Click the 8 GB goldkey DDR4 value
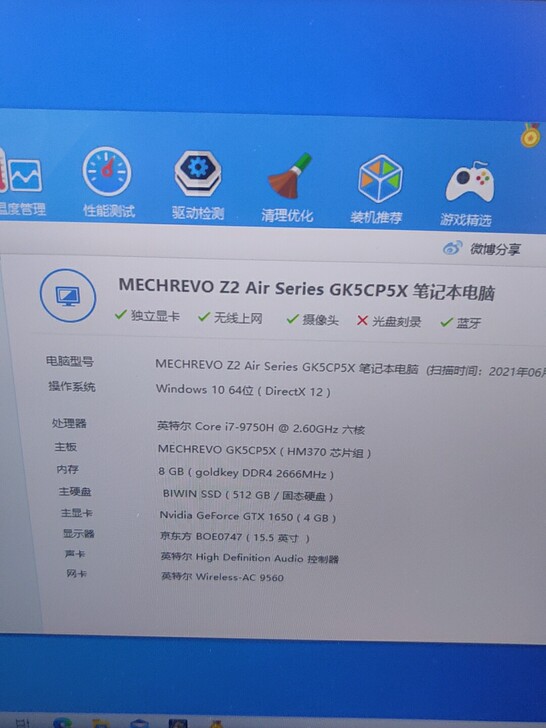Screen dimensions: 546x728 pos(246,473)
